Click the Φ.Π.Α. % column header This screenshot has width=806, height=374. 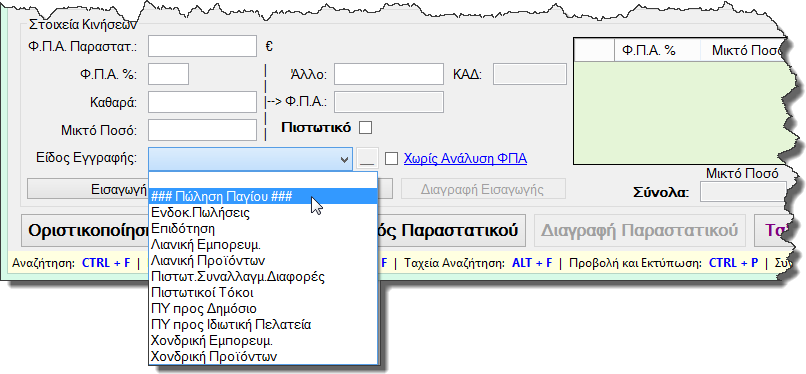(657, 50)
